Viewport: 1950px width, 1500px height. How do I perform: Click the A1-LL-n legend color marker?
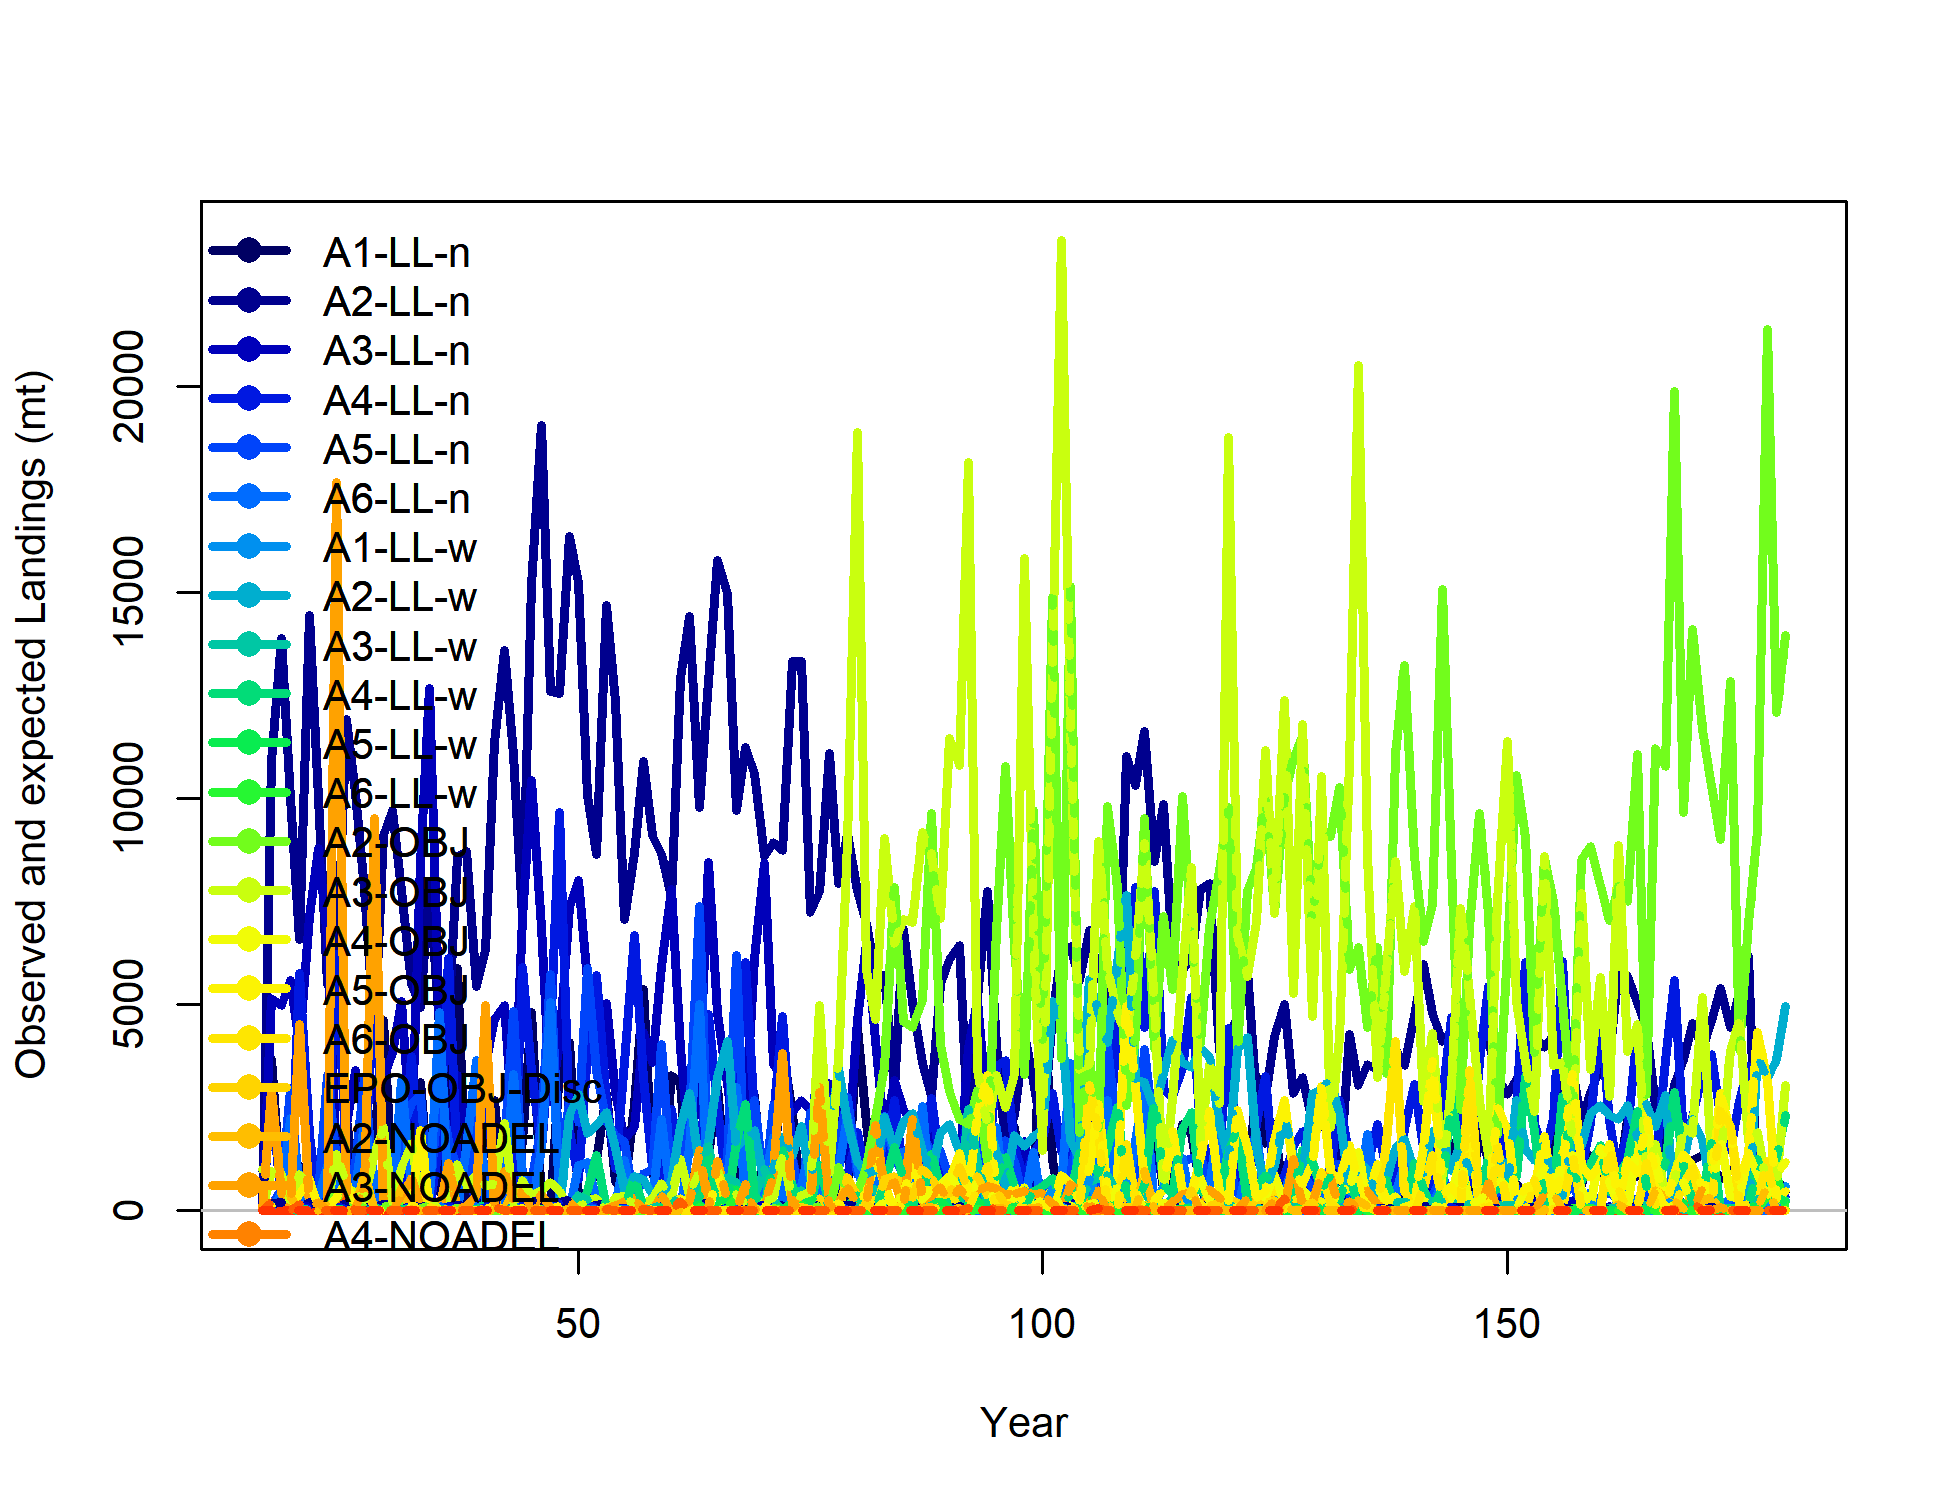click(x=249, y=250)
